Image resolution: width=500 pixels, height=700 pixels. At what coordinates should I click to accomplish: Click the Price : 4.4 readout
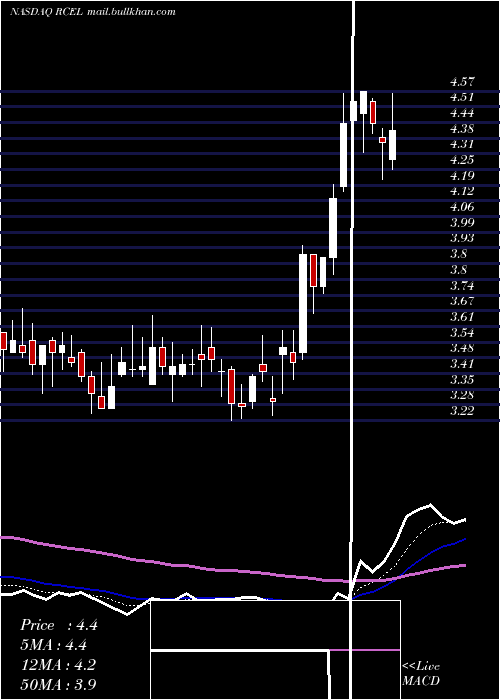click(58, 625)
